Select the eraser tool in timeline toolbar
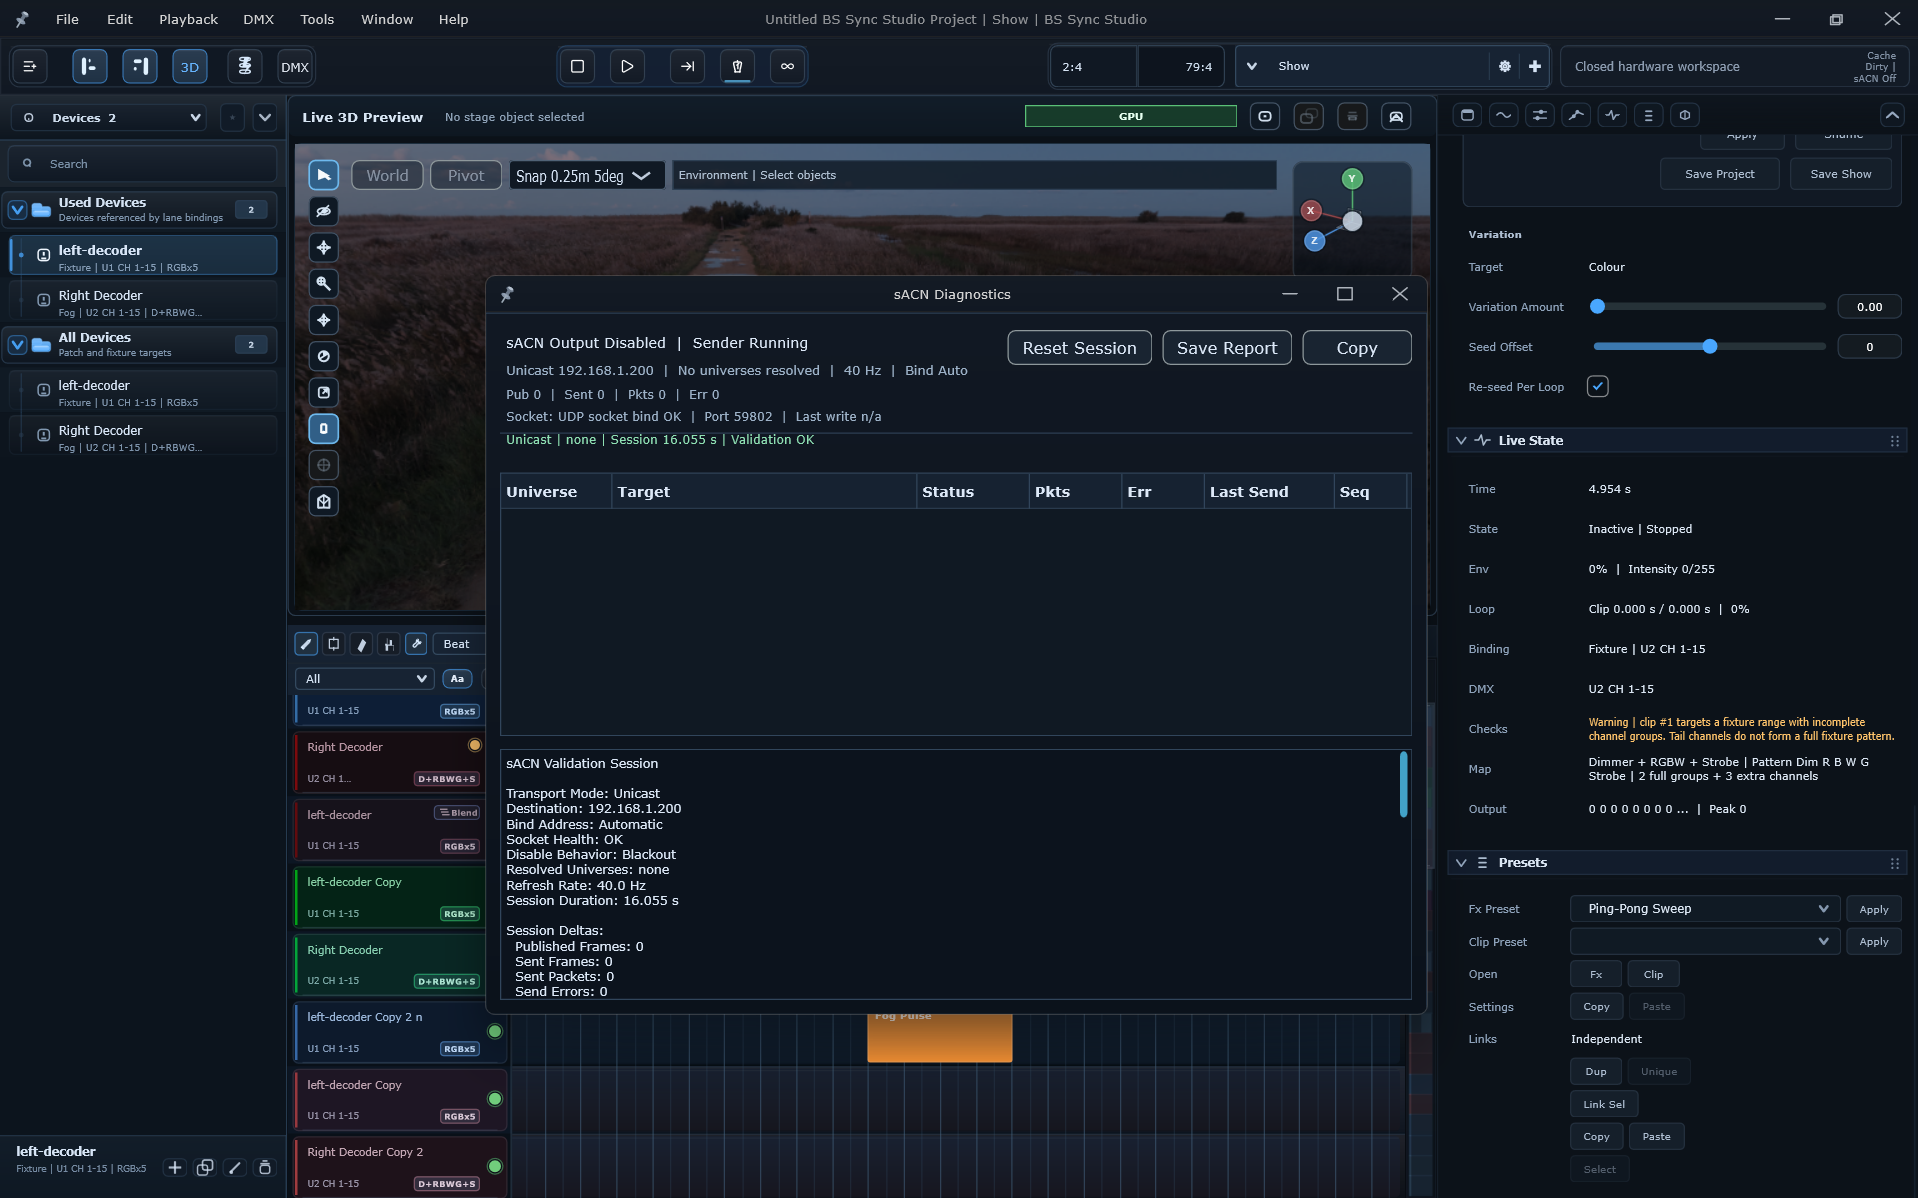The height and width of the screenshot is (1198, 1918). (362, 644)
